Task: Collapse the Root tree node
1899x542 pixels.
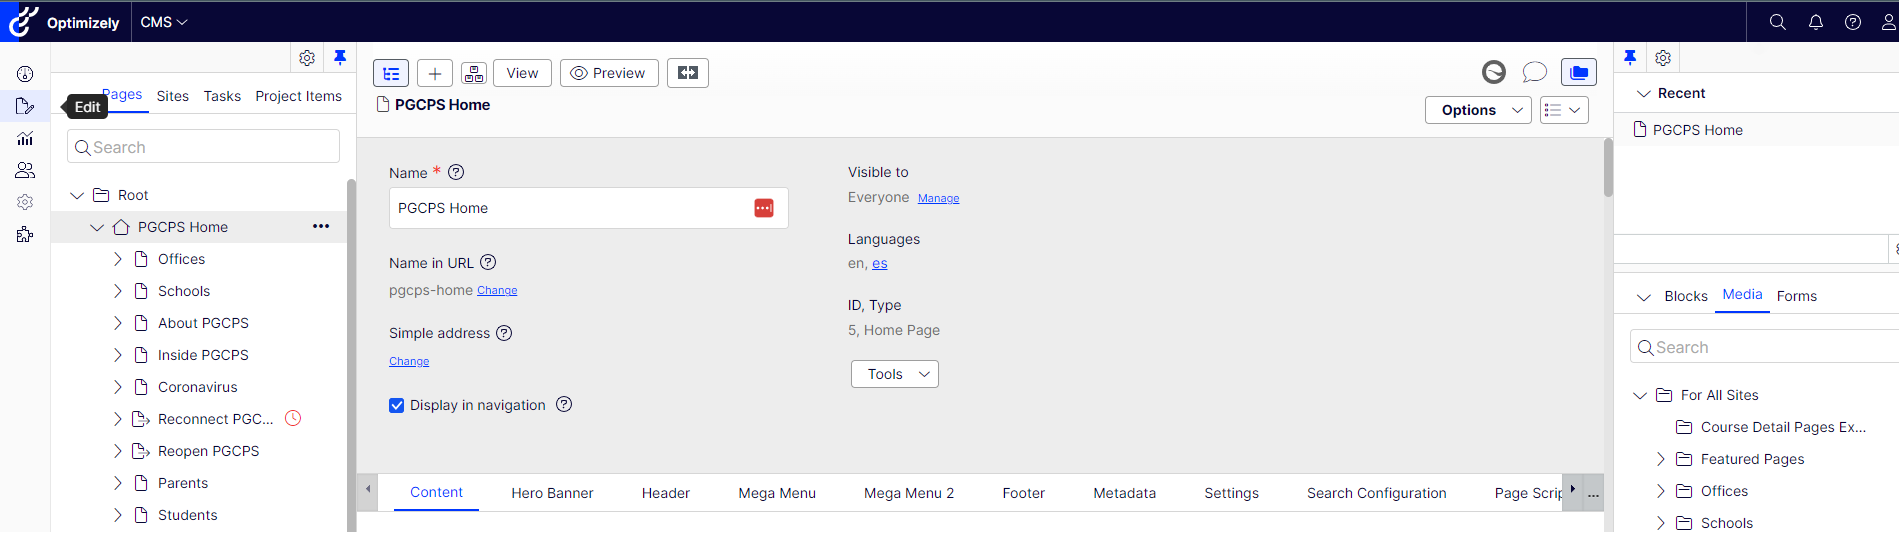Action: pos(77,195)
